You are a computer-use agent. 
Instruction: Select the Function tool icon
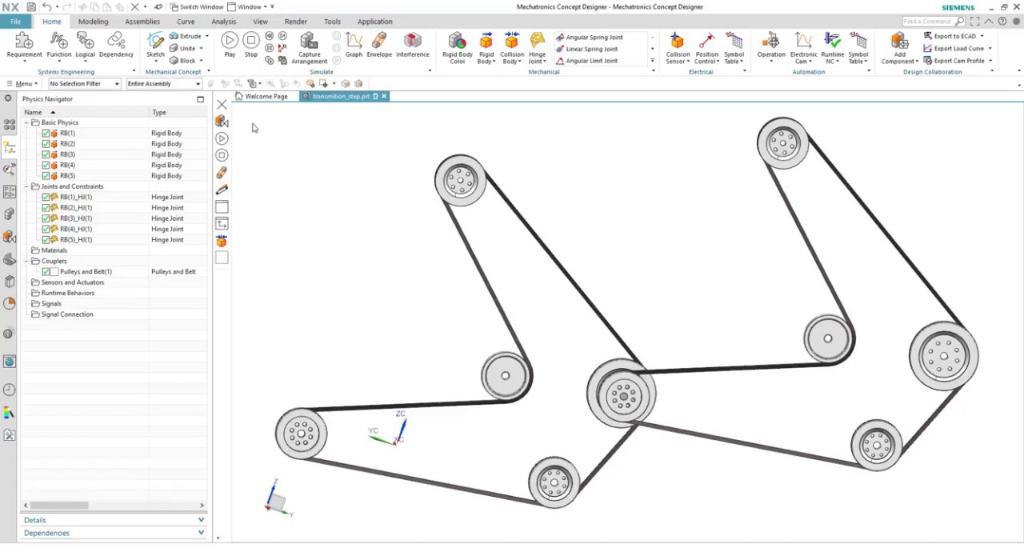coord(58,41)
